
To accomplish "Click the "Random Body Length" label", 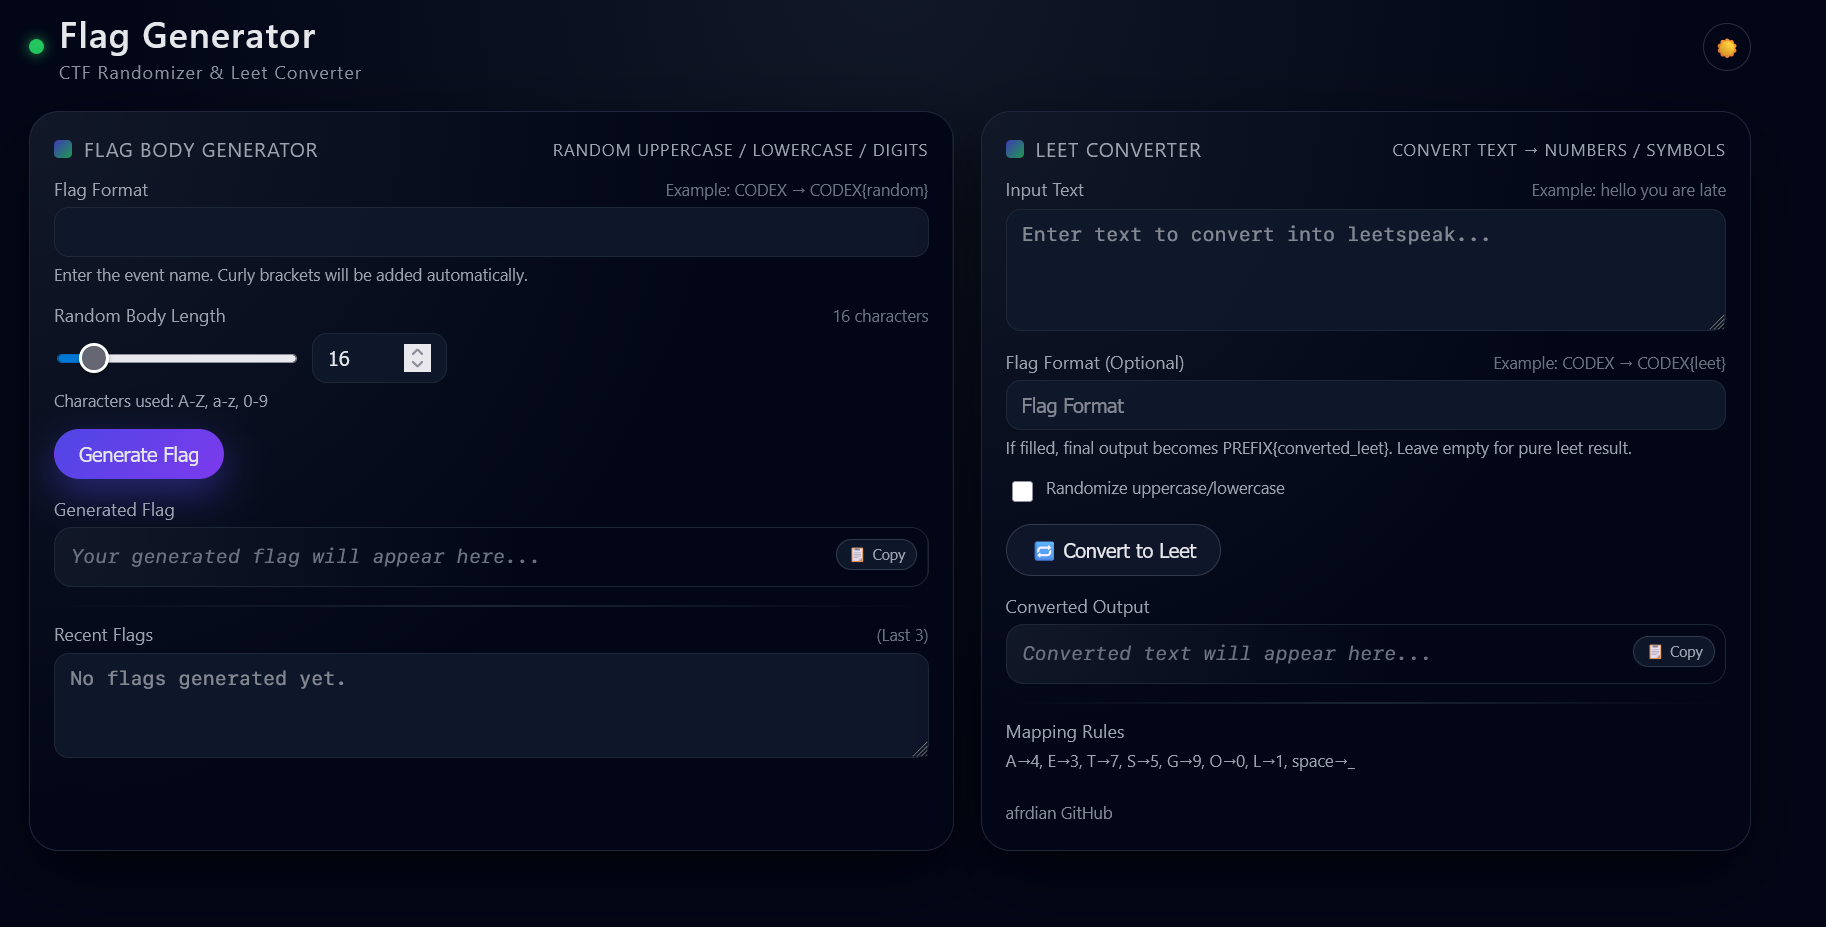I will tap(140, 316).
